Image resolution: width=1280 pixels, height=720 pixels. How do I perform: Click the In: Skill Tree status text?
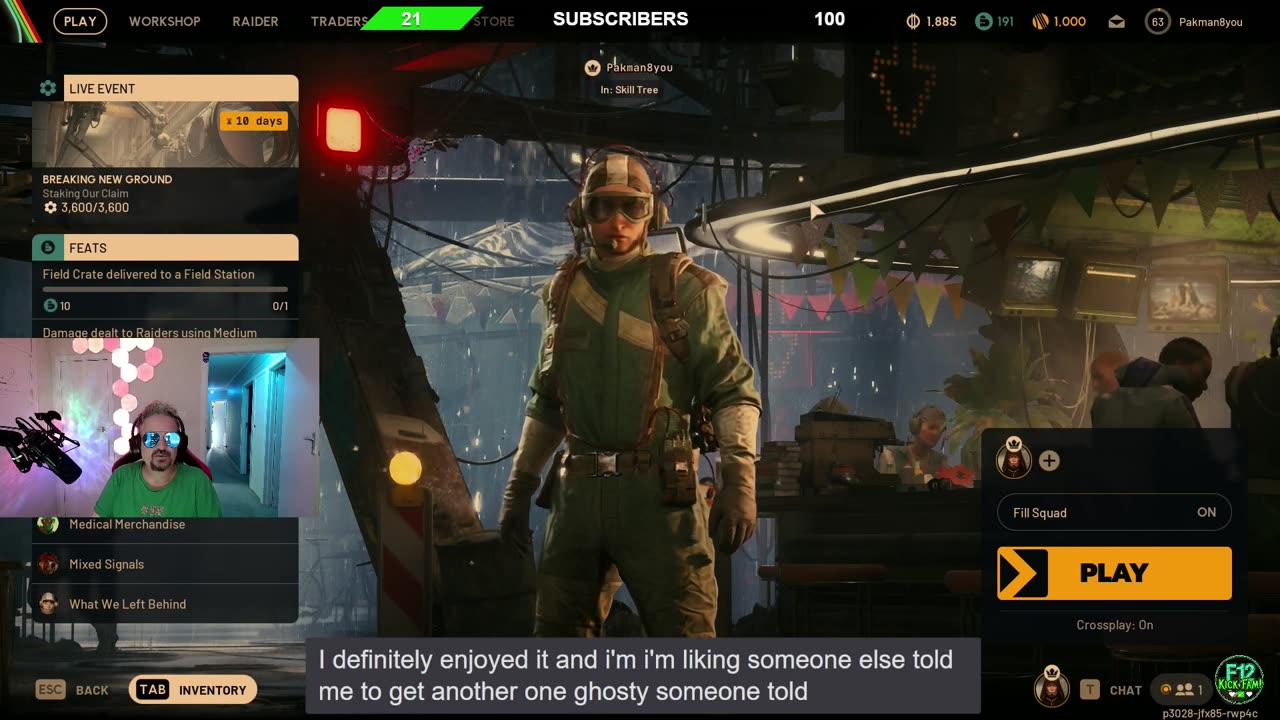(x=629, y=90)
